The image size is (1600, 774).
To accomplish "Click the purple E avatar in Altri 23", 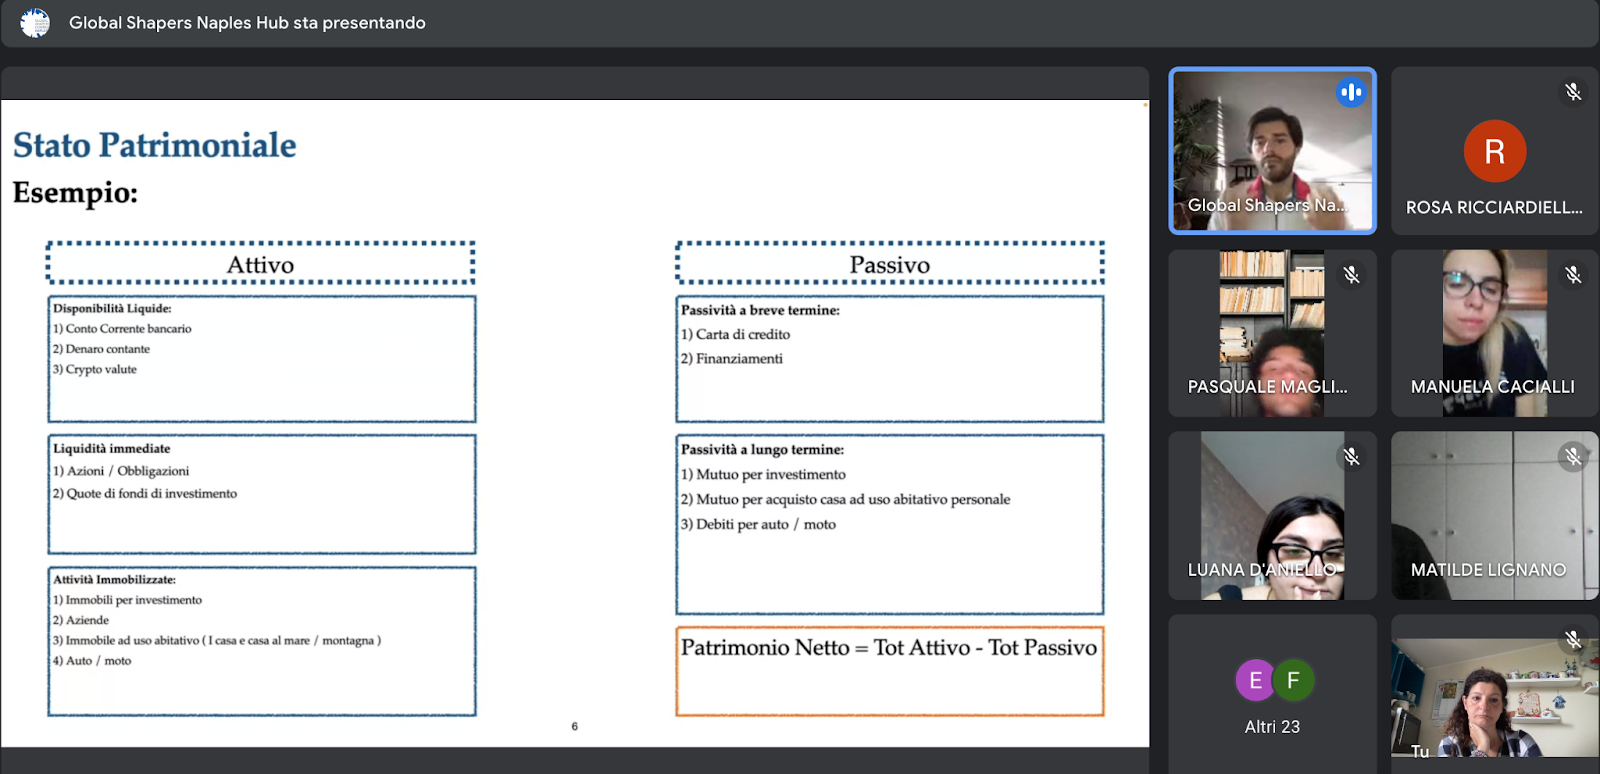I will pyautogui.click(x=1255, y=680).
